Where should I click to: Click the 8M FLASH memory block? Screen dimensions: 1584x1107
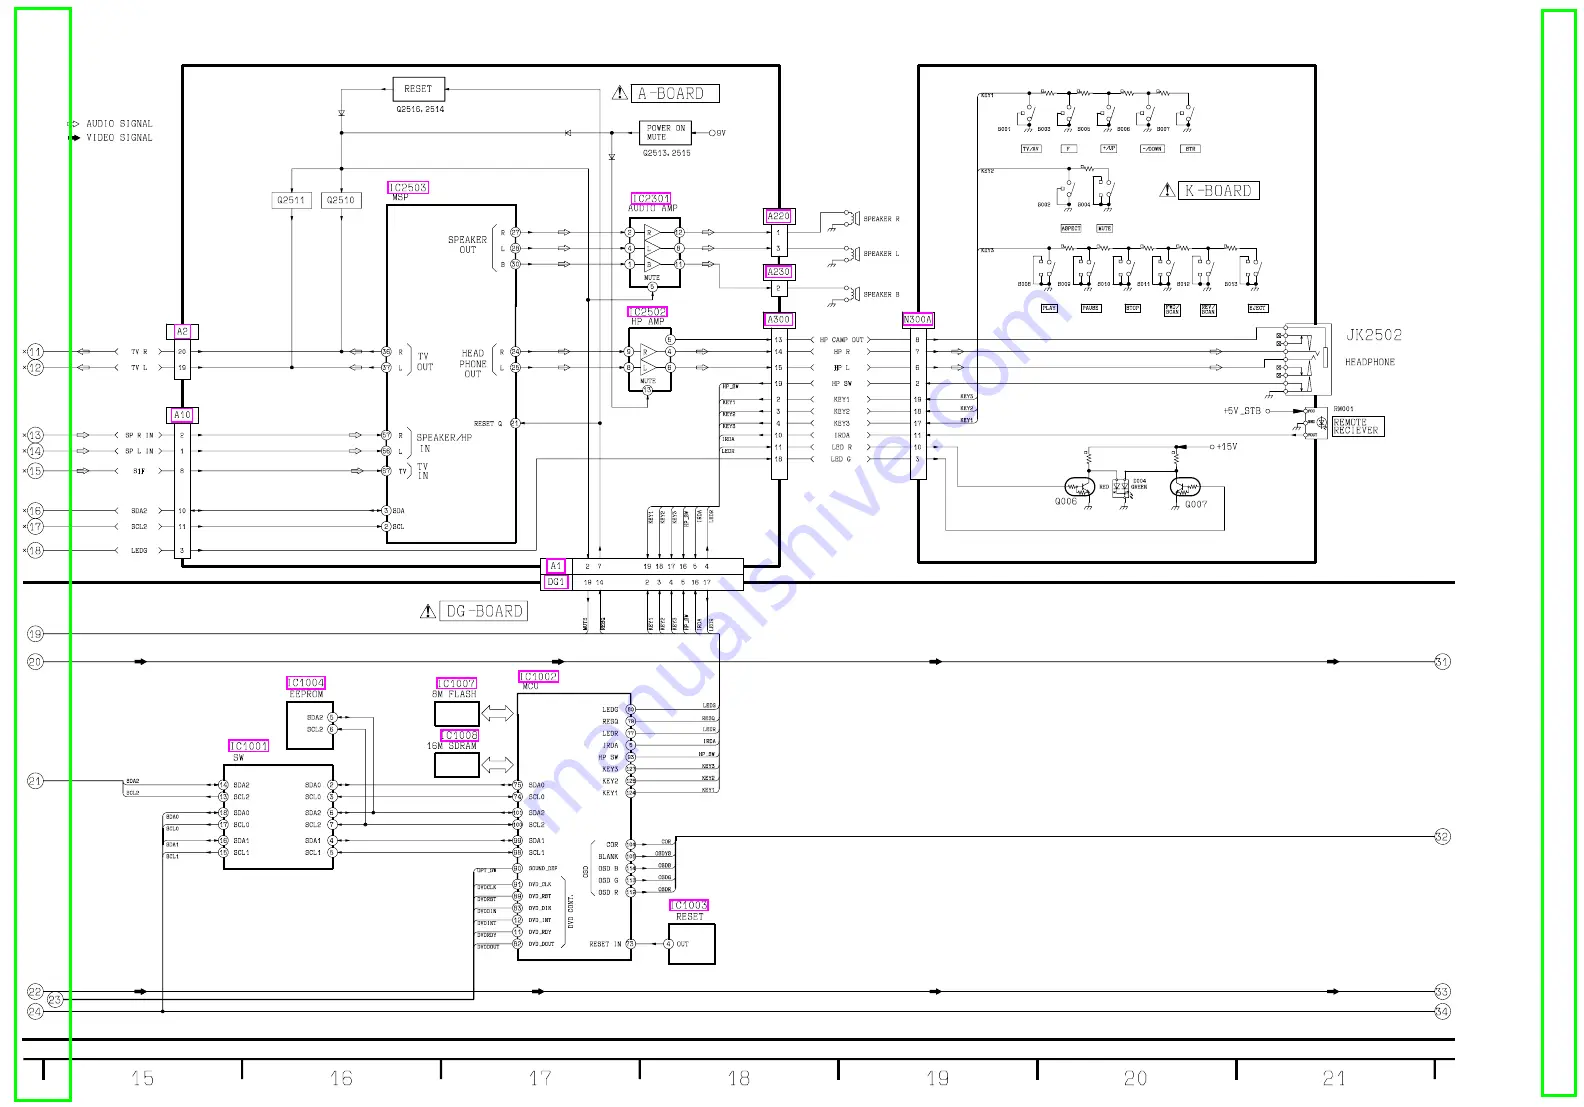pyautogui.click(x=457, y=714)
